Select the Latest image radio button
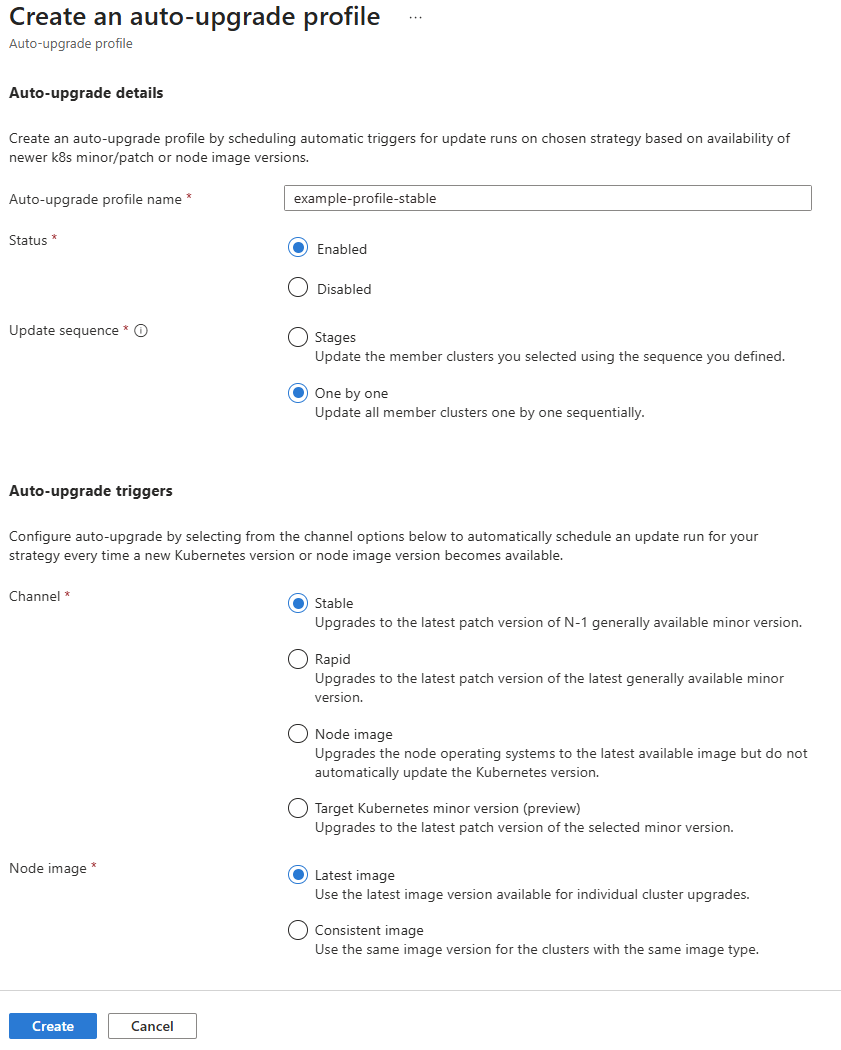 pos(298,875)
